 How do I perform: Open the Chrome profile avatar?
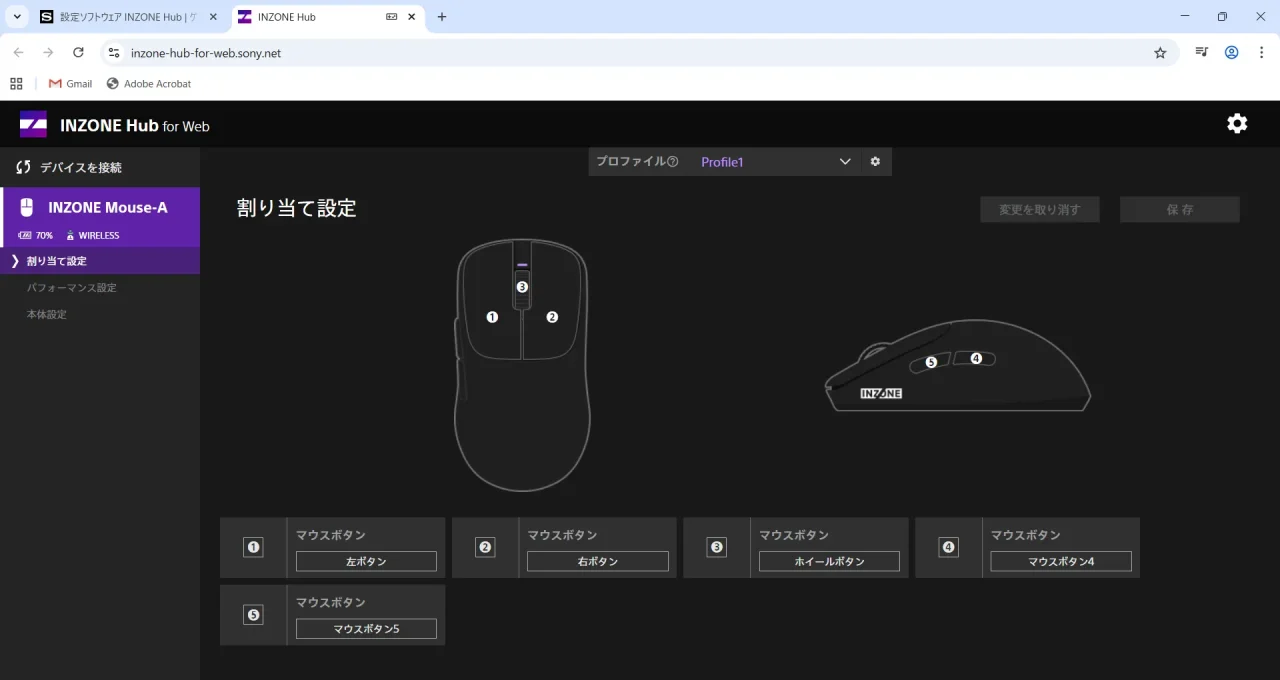(1232, 53)
